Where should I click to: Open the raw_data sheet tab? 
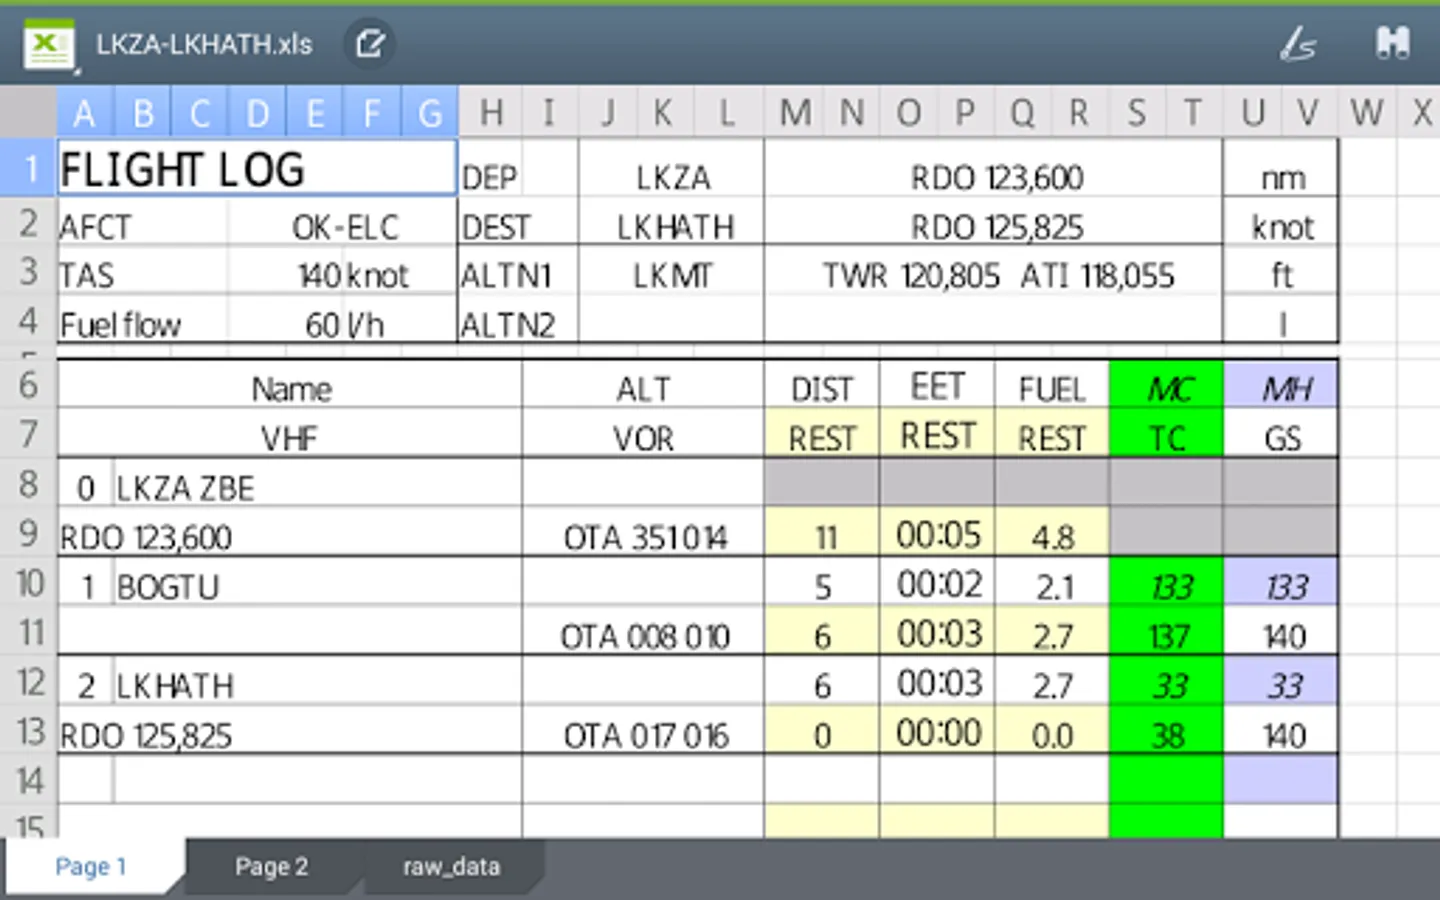[451, 867]
